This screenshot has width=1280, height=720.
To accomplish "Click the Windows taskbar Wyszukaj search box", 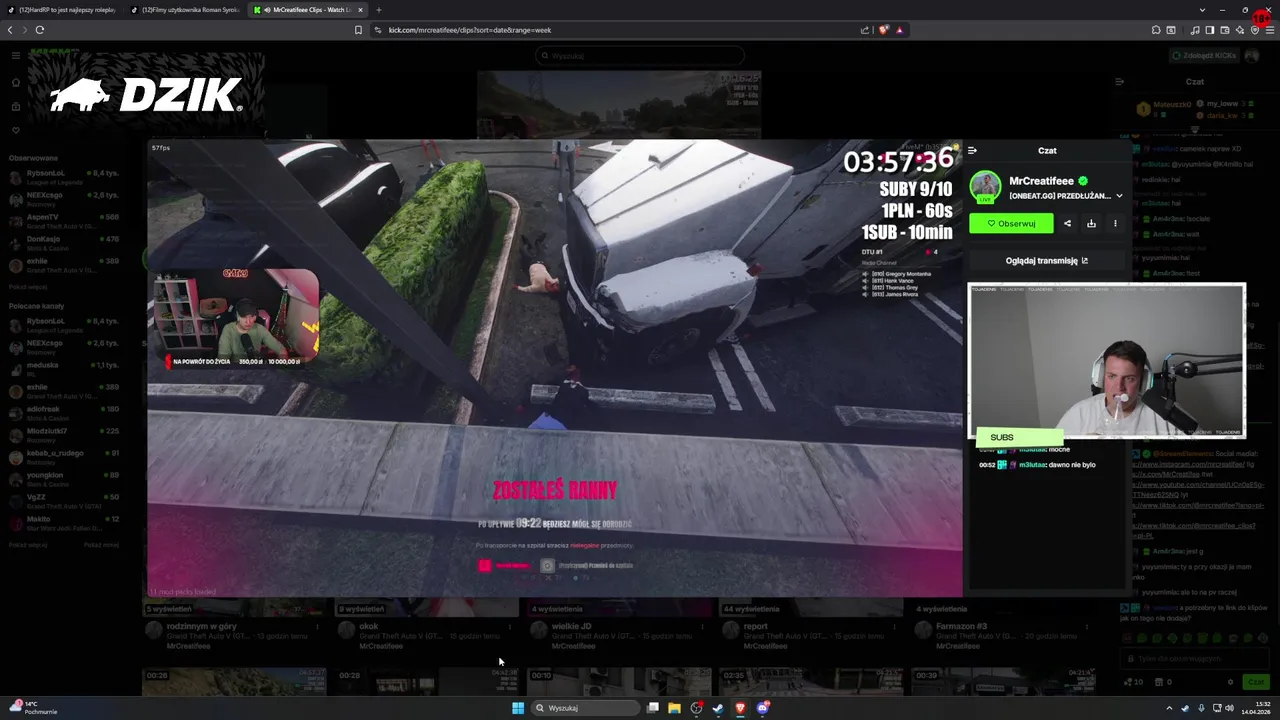I will coord(586,708).
